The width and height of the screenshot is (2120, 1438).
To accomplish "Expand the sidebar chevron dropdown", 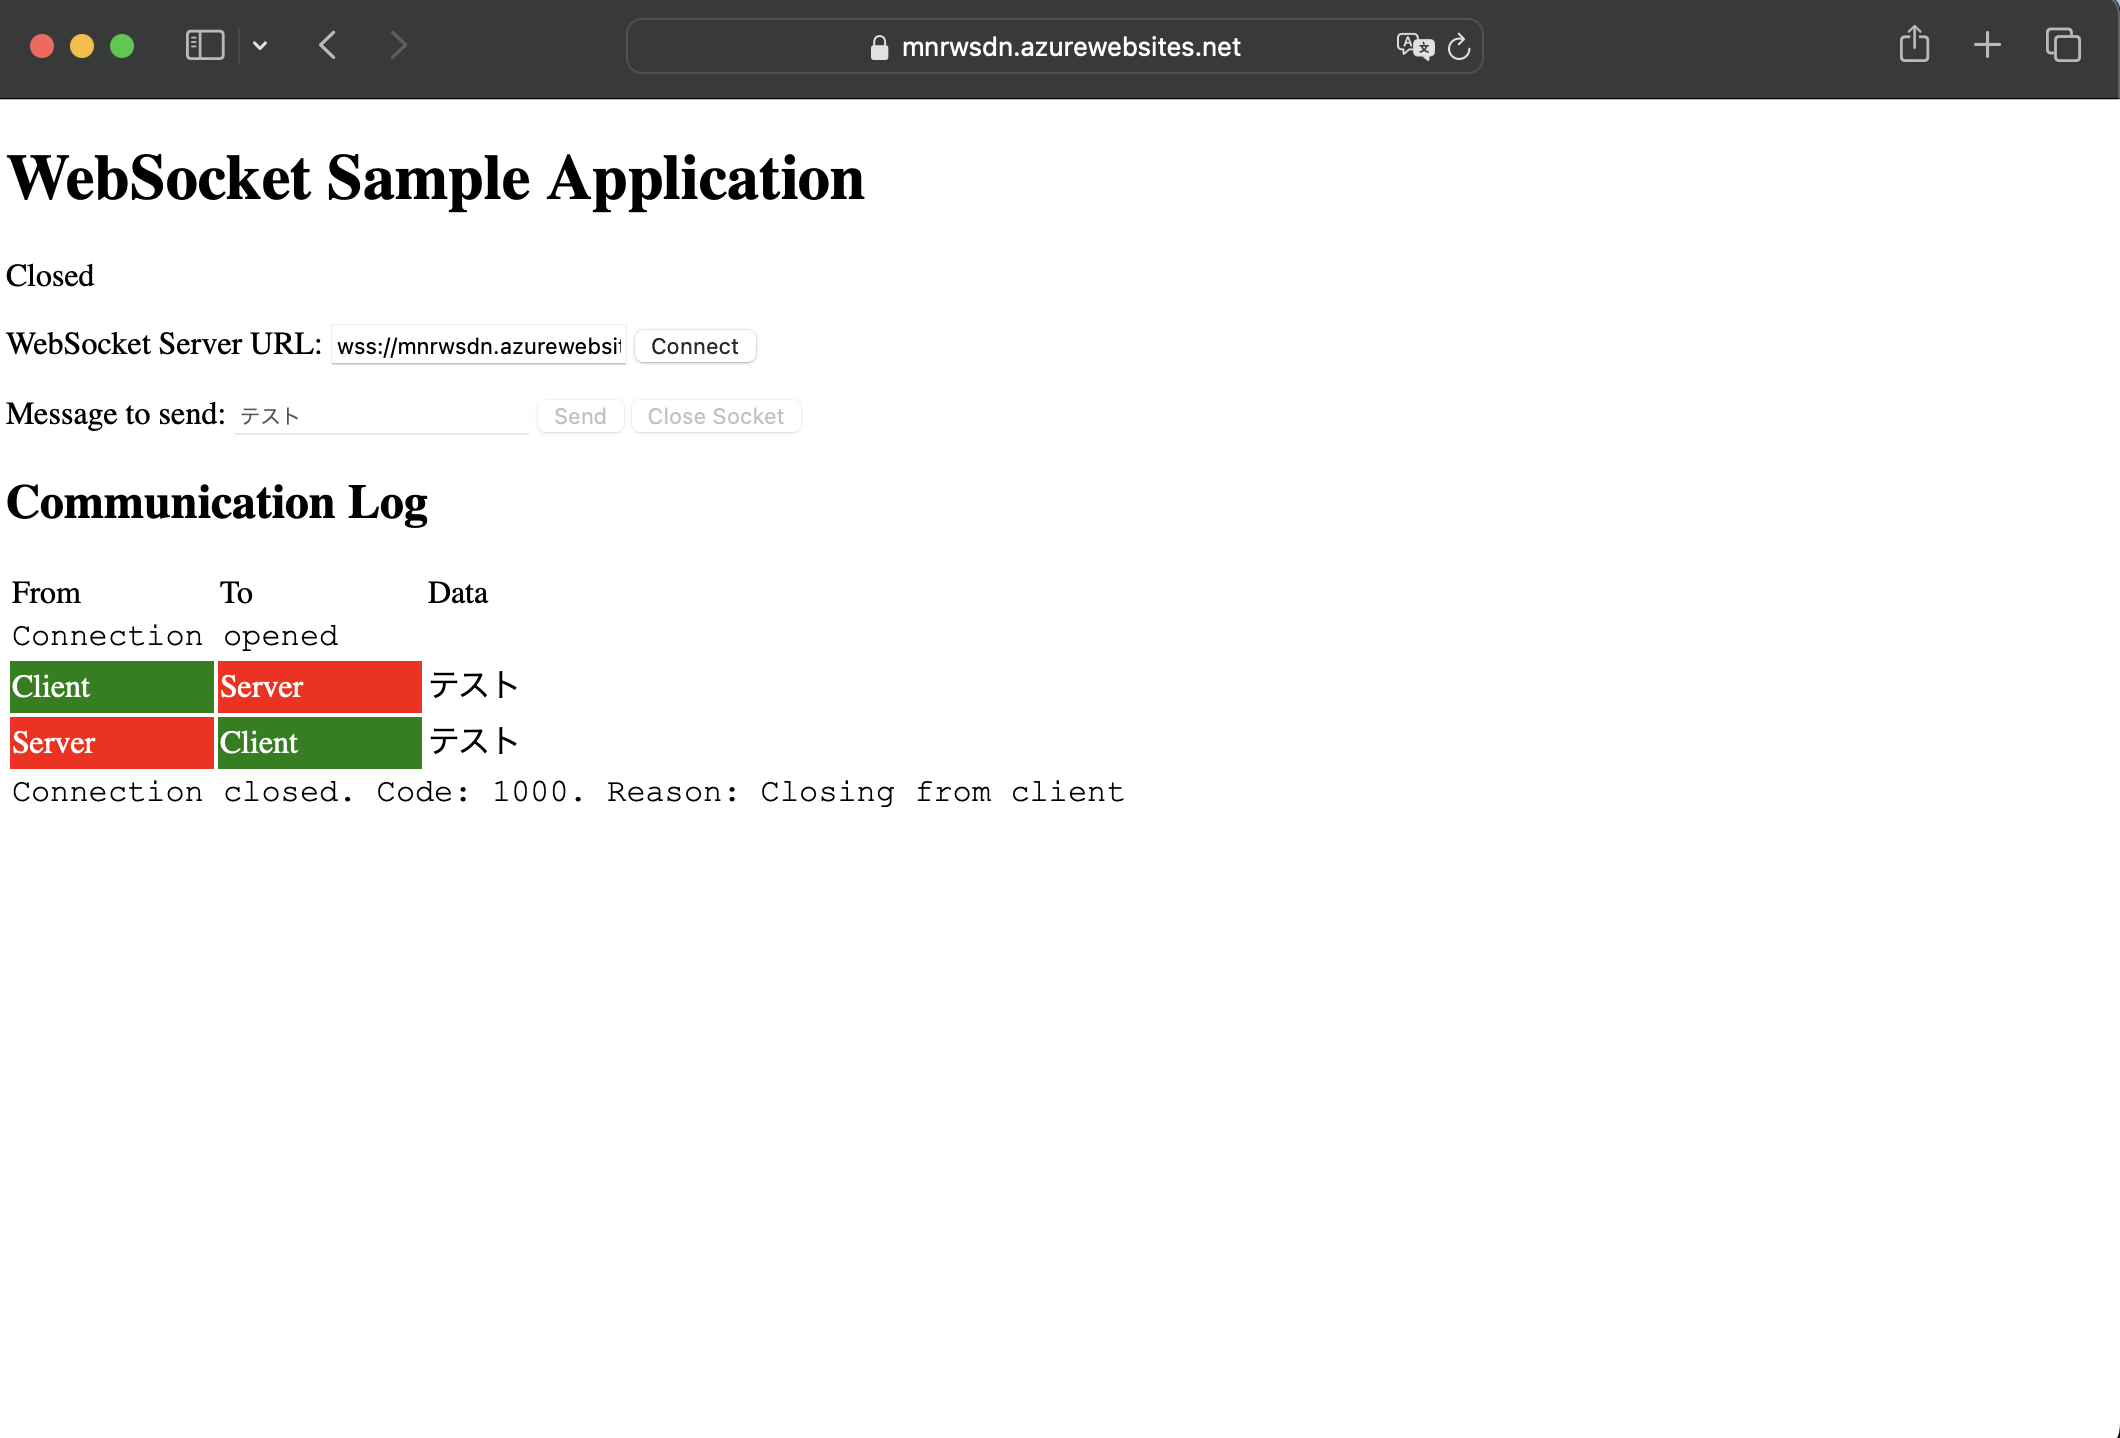I will (261, 45).
